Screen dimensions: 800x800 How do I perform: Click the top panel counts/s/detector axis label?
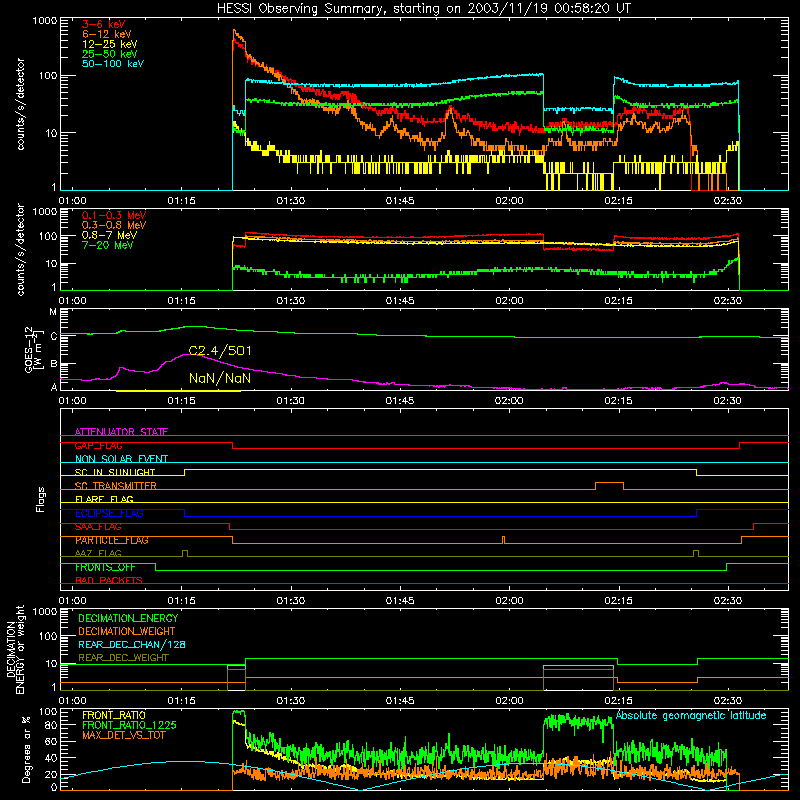[x=20, y=104]
